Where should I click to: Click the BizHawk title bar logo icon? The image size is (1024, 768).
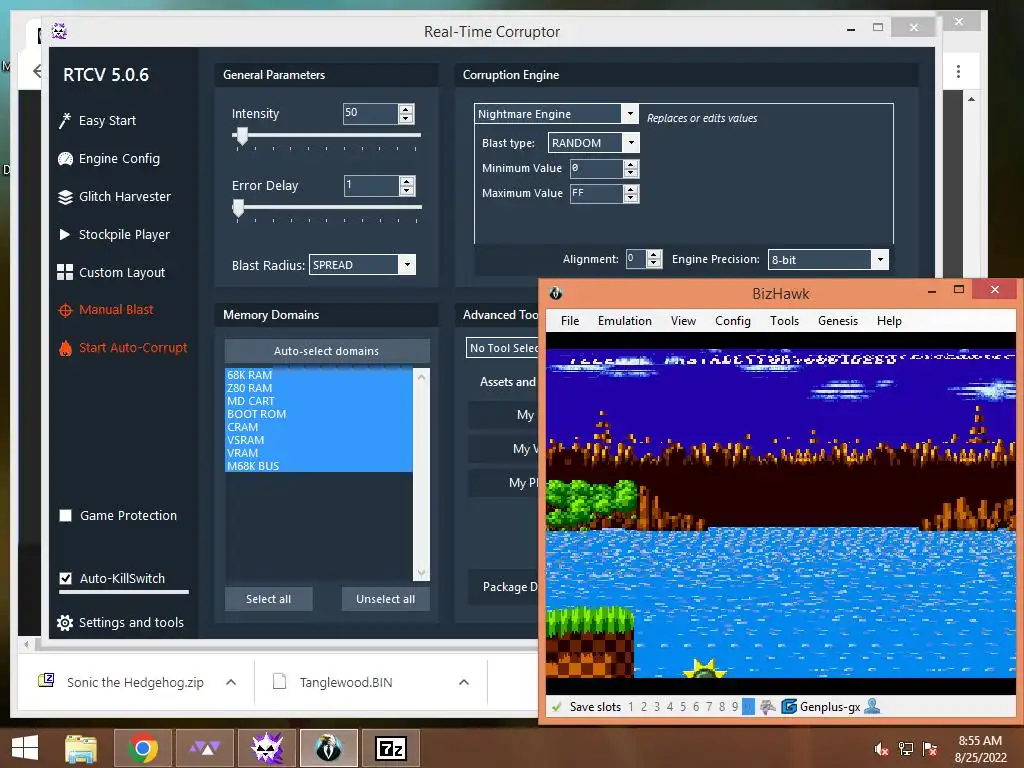coord(556,293)
